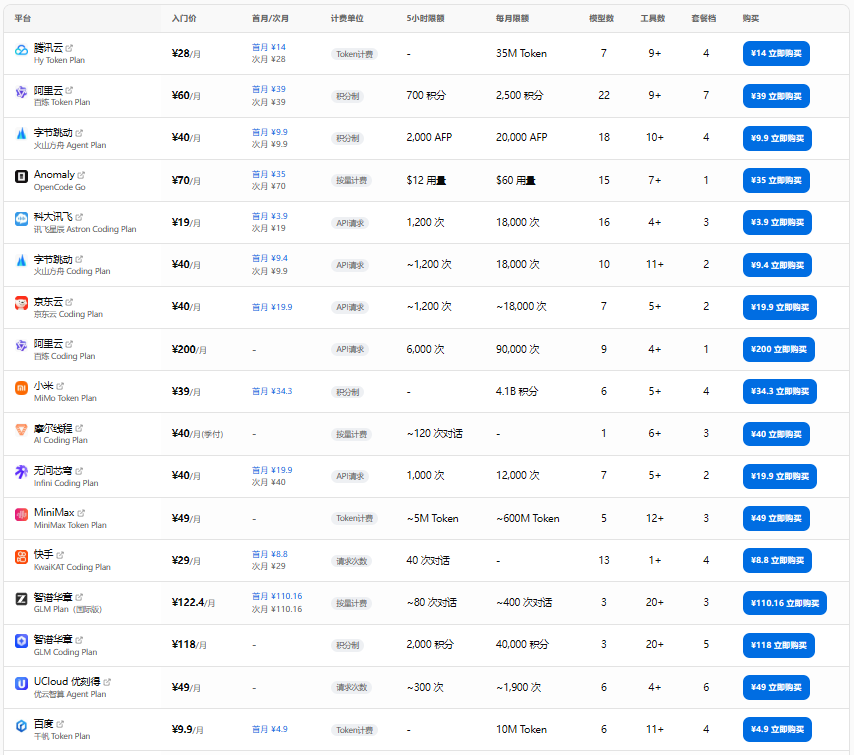Open external link icon beside Anomaly
Viewport: 854px width, 755px height.
pyautogui.click(x=81, y=175)
